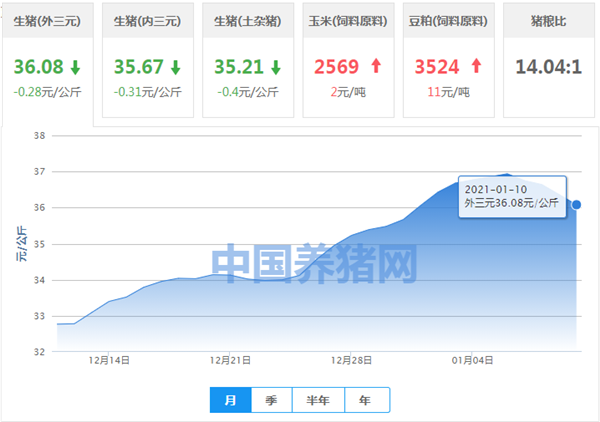Click the green down arrow beside 36.08
Viewport: 600px width, 422px height.
tap(75, 67)
